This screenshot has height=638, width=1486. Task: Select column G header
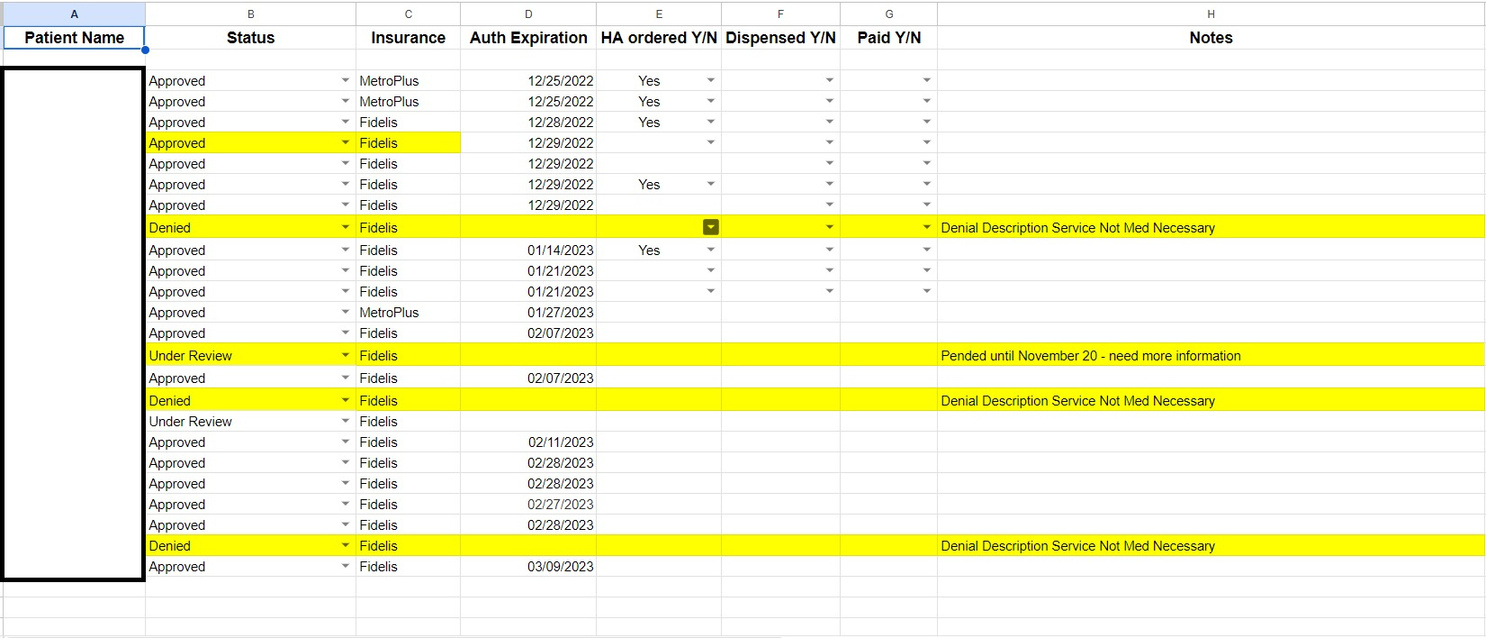tap(889, 14)
